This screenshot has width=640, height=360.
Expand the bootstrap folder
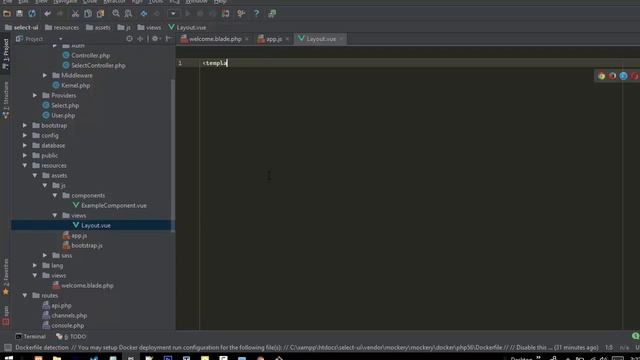[x=25, y=125]
